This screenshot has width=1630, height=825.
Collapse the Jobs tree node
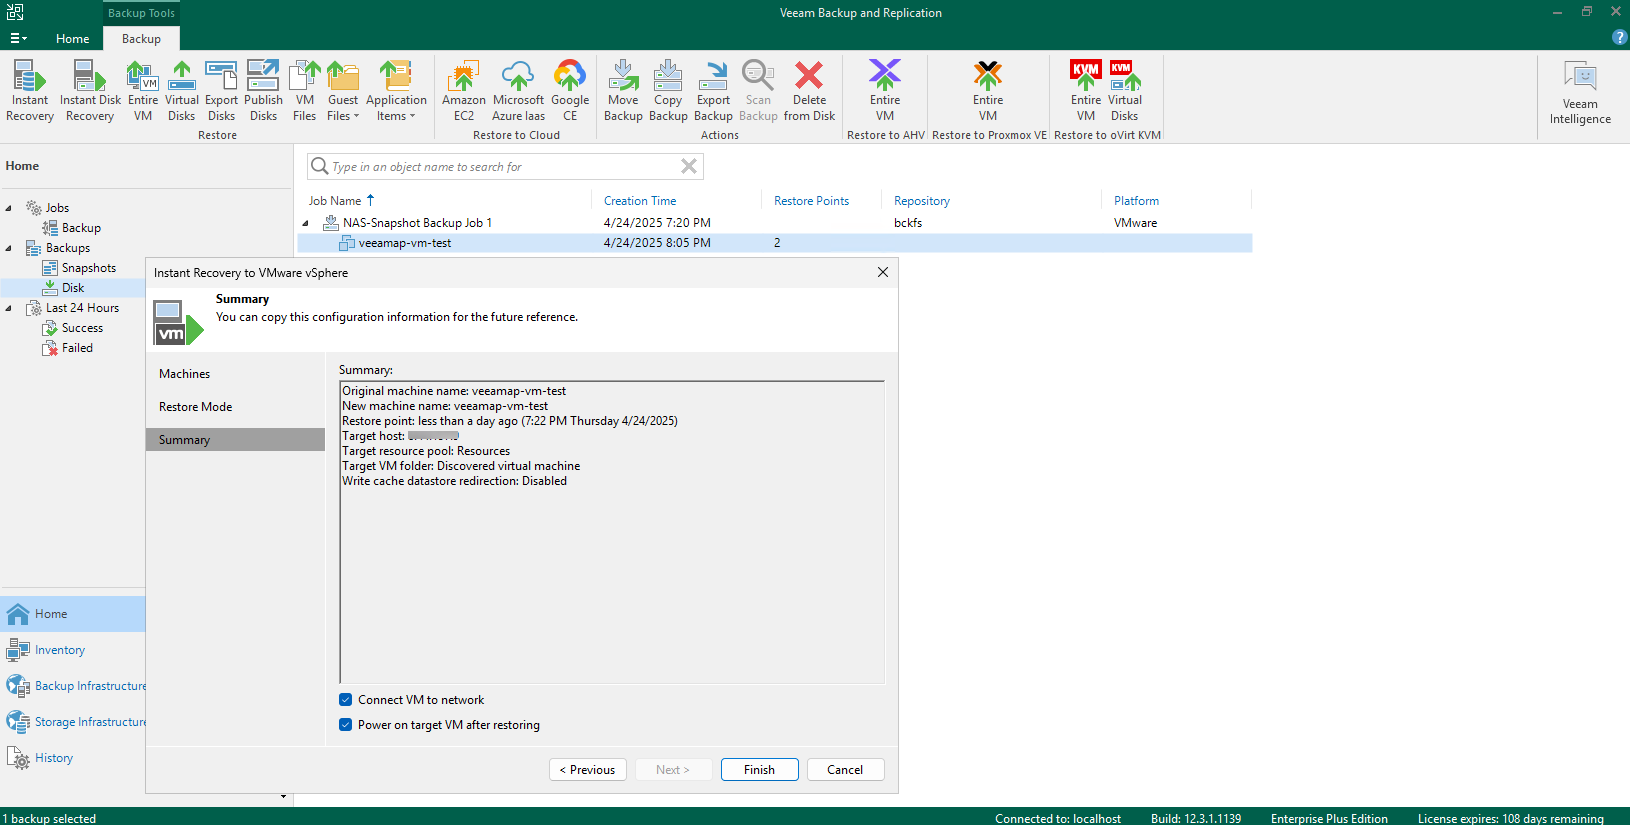click(9, 208)
